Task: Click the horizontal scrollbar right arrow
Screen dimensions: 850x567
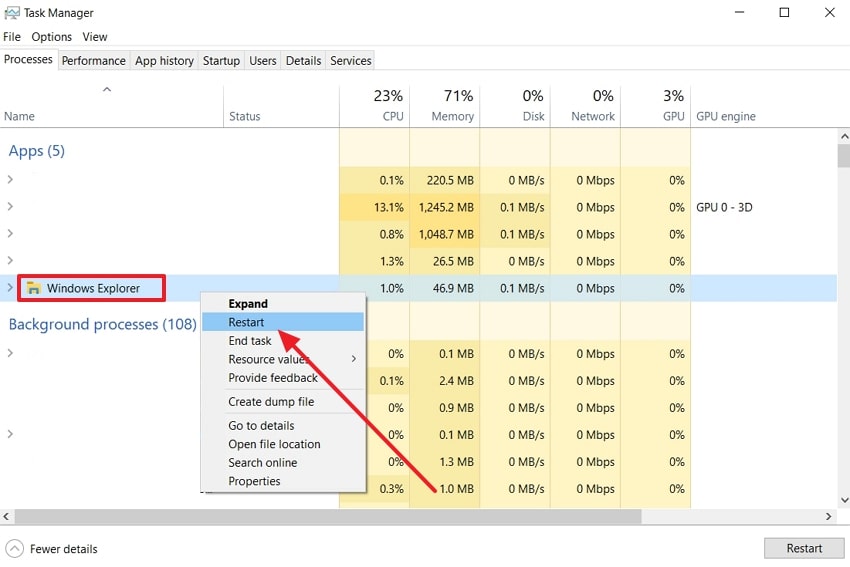Action: click(829, 517)
